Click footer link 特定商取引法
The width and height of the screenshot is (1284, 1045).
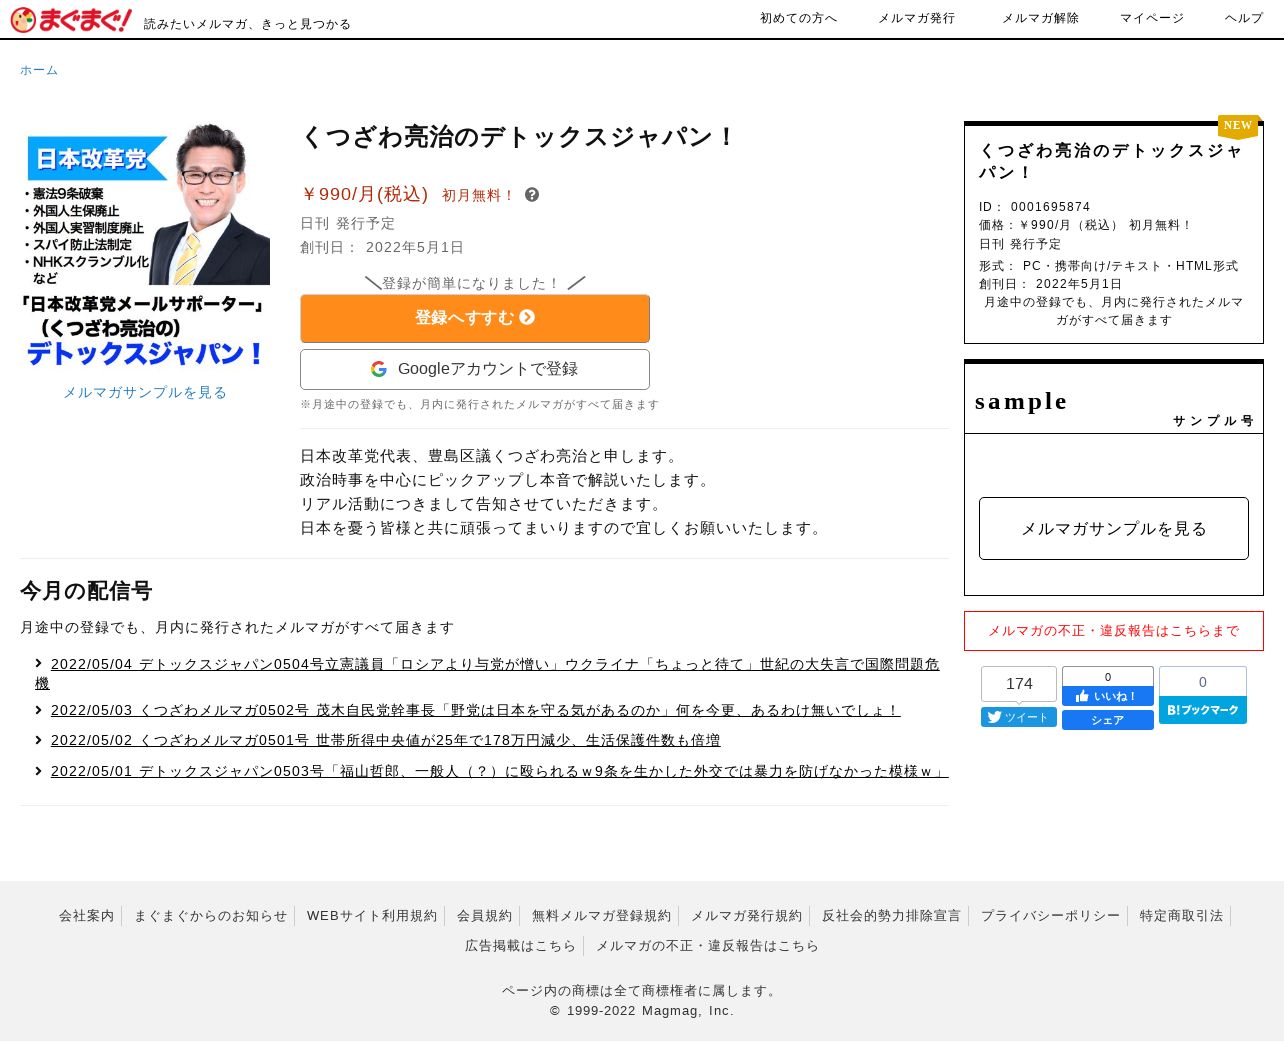click(1182, 916)
